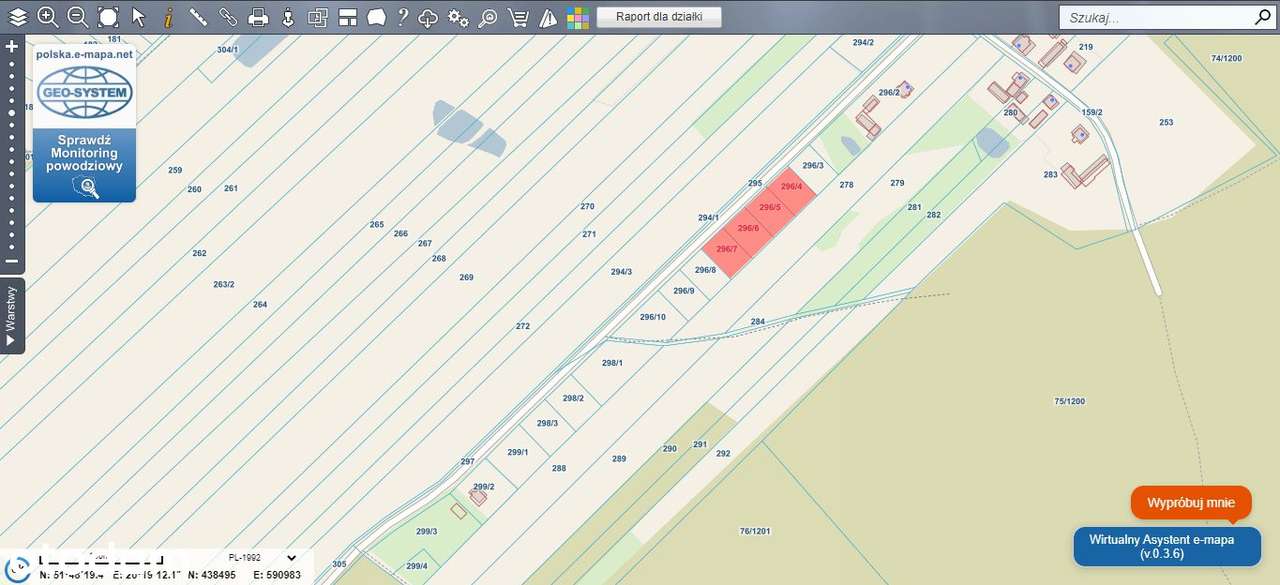Select highlighted parcel 296/4
Image resolution: width=1280 pixels, height=585 pixels.
[791, 187]
